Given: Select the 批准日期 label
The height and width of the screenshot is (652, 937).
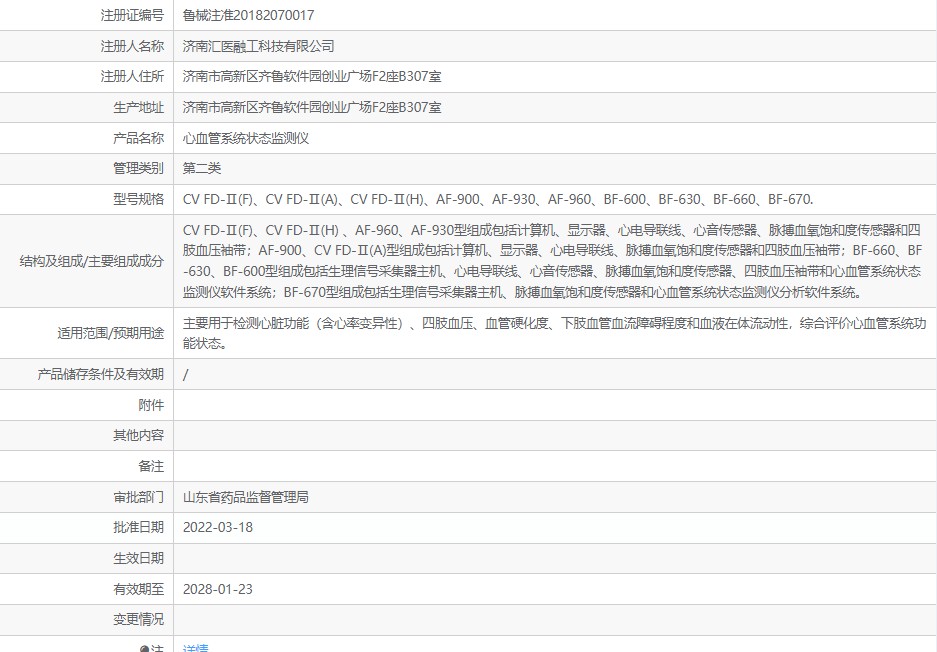Looking at the screenshot, I should (139, 528).
